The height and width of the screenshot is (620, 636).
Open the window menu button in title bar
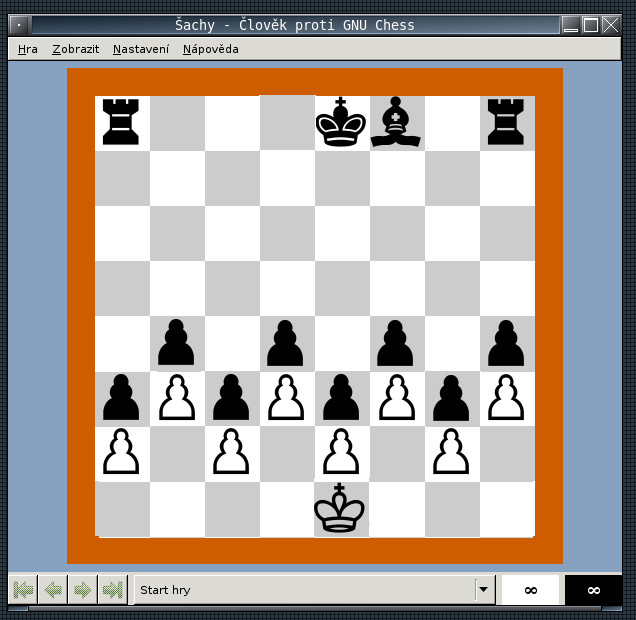(x=19, y=25)
